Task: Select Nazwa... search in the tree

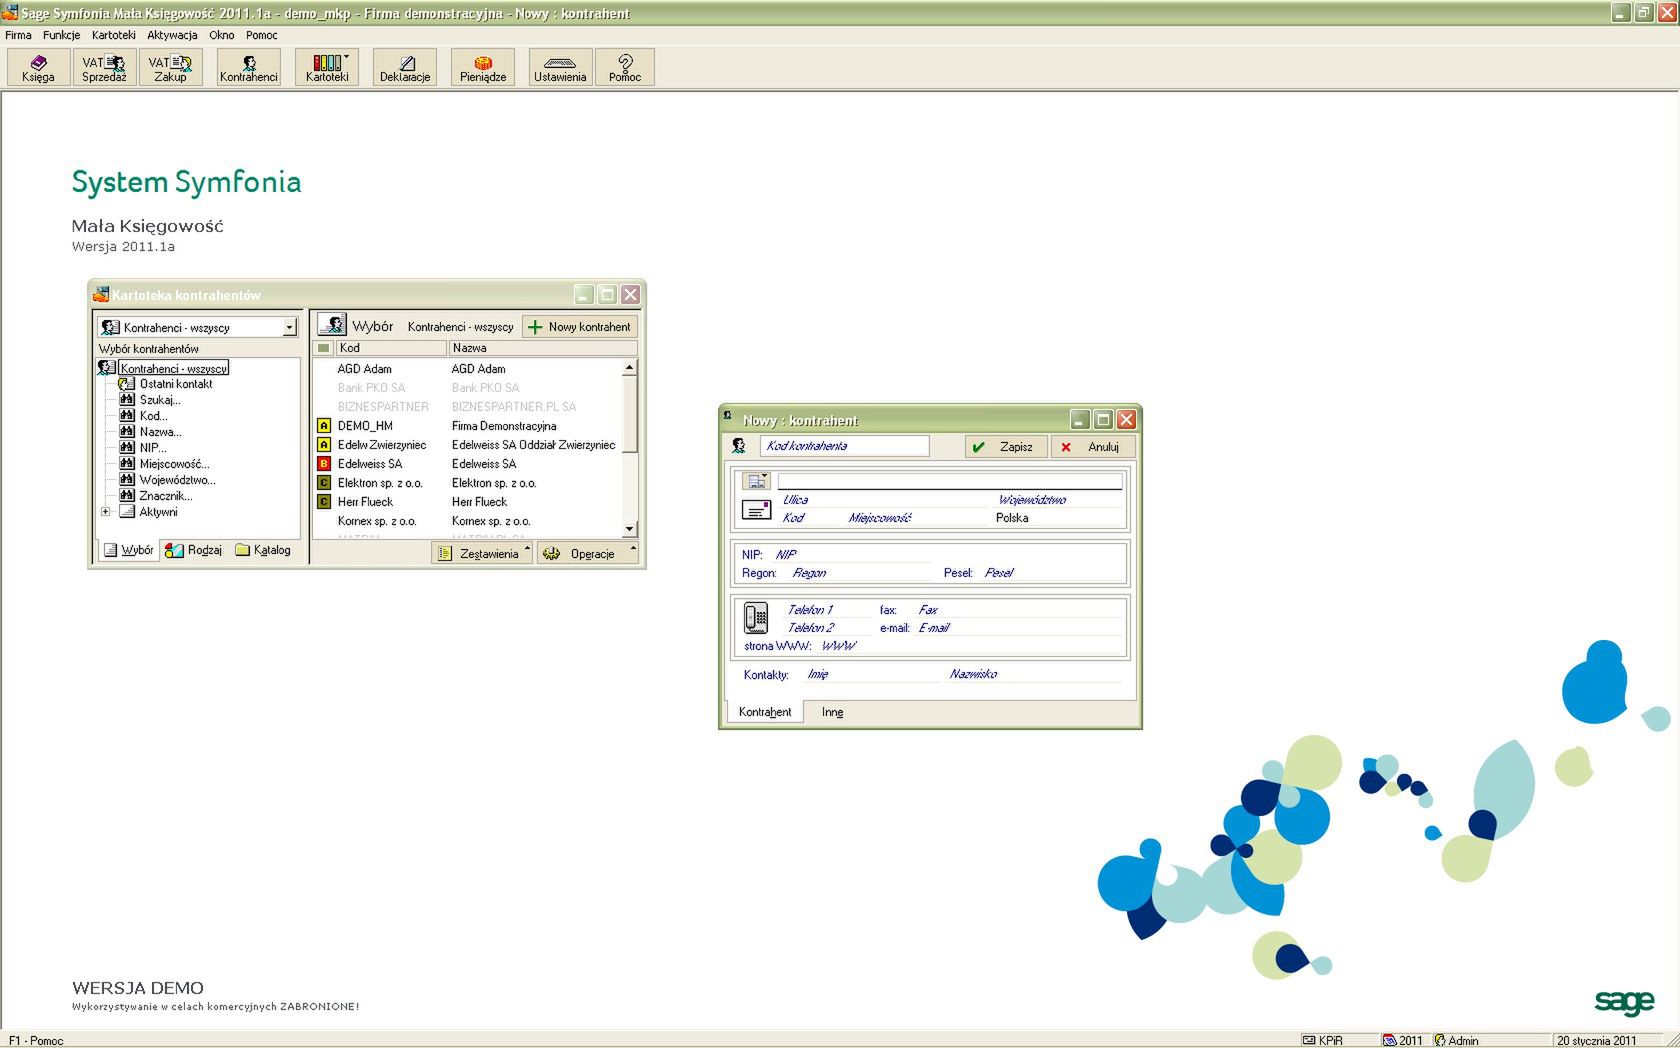Action: tap(160, 432)
